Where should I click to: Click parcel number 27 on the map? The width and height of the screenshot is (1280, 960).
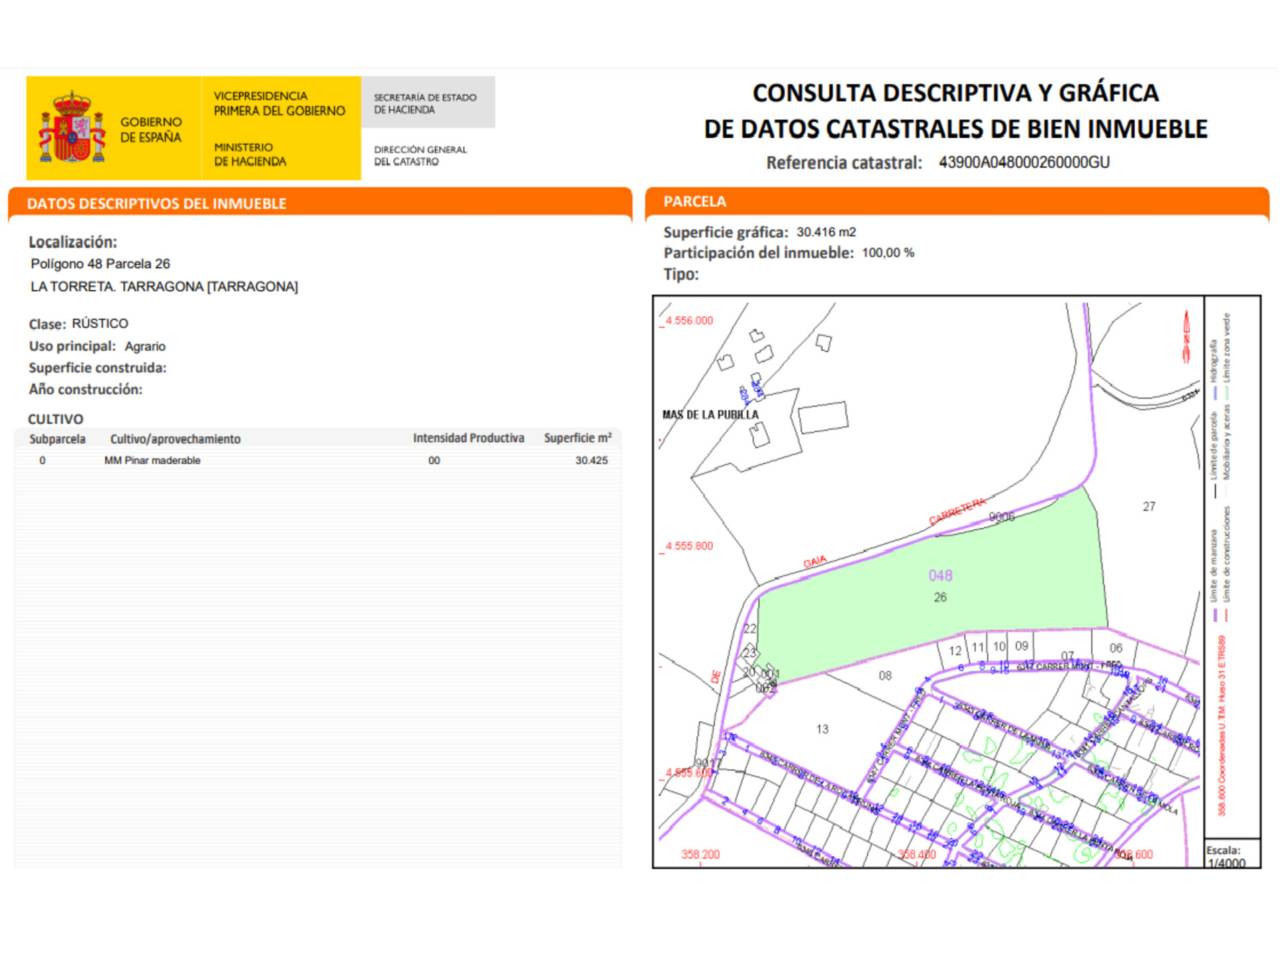pos(1149,507)
